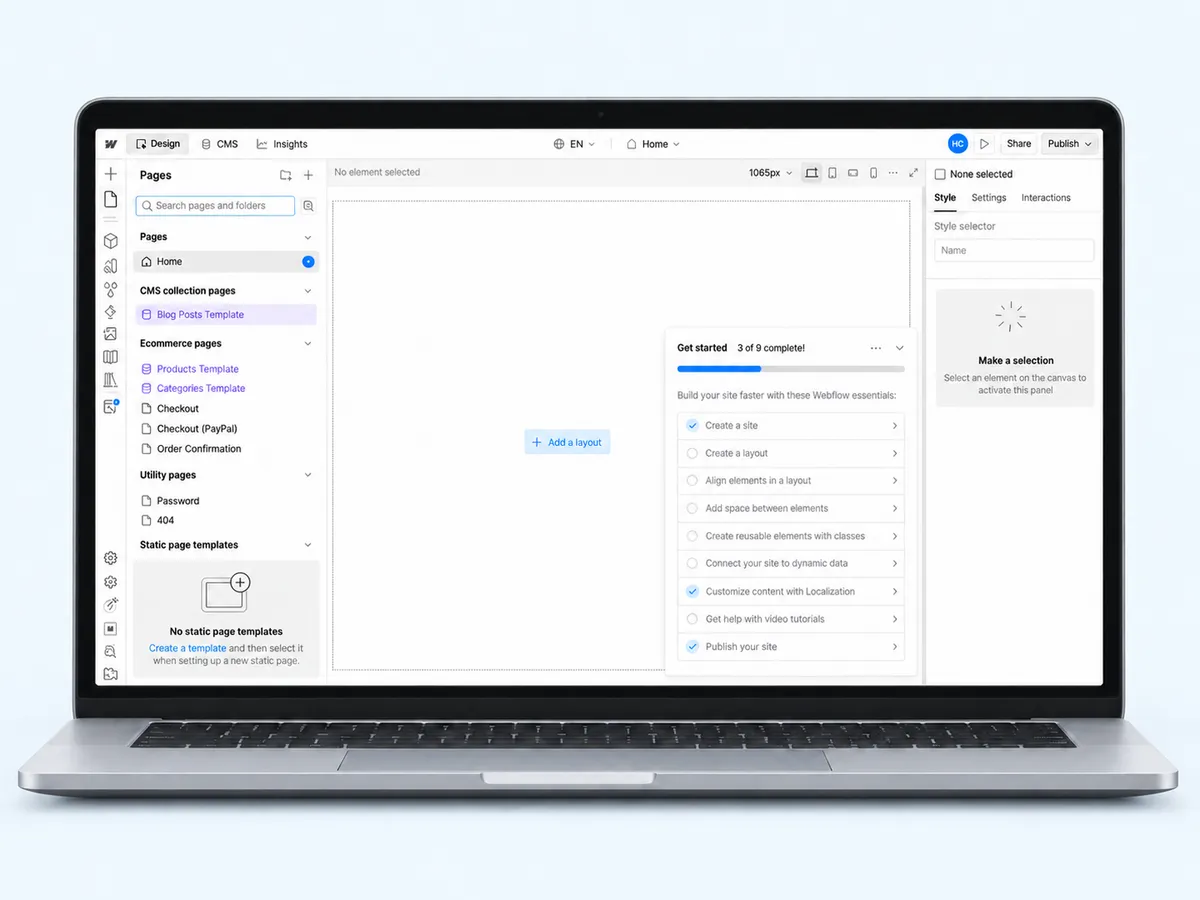Viewport: 1200px width, 900px height.
Task: Check the 'Create a layout' step circle
Action: tap(692, 453)
